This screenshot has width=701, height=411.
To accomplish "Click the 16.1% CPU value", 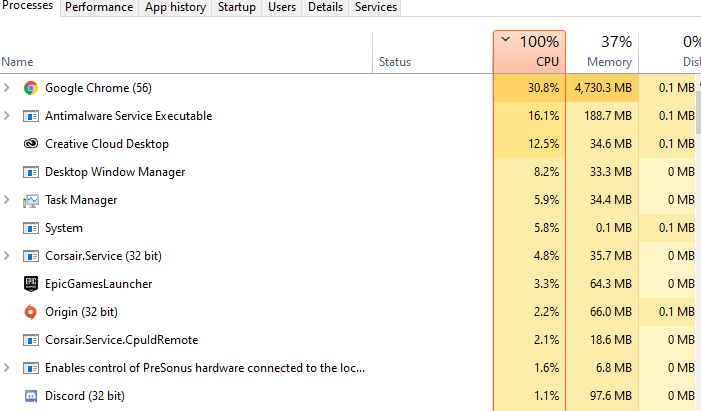I will pyautogui.click(x=543, y=116).
